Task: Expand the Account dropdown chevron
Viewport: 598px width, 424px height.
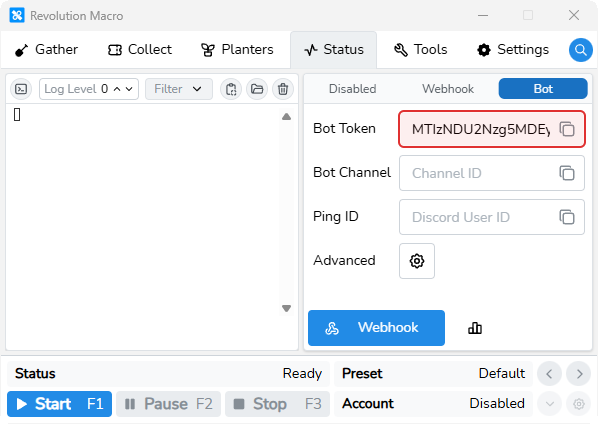Action: pyautogui.click(x=549, y=403)
